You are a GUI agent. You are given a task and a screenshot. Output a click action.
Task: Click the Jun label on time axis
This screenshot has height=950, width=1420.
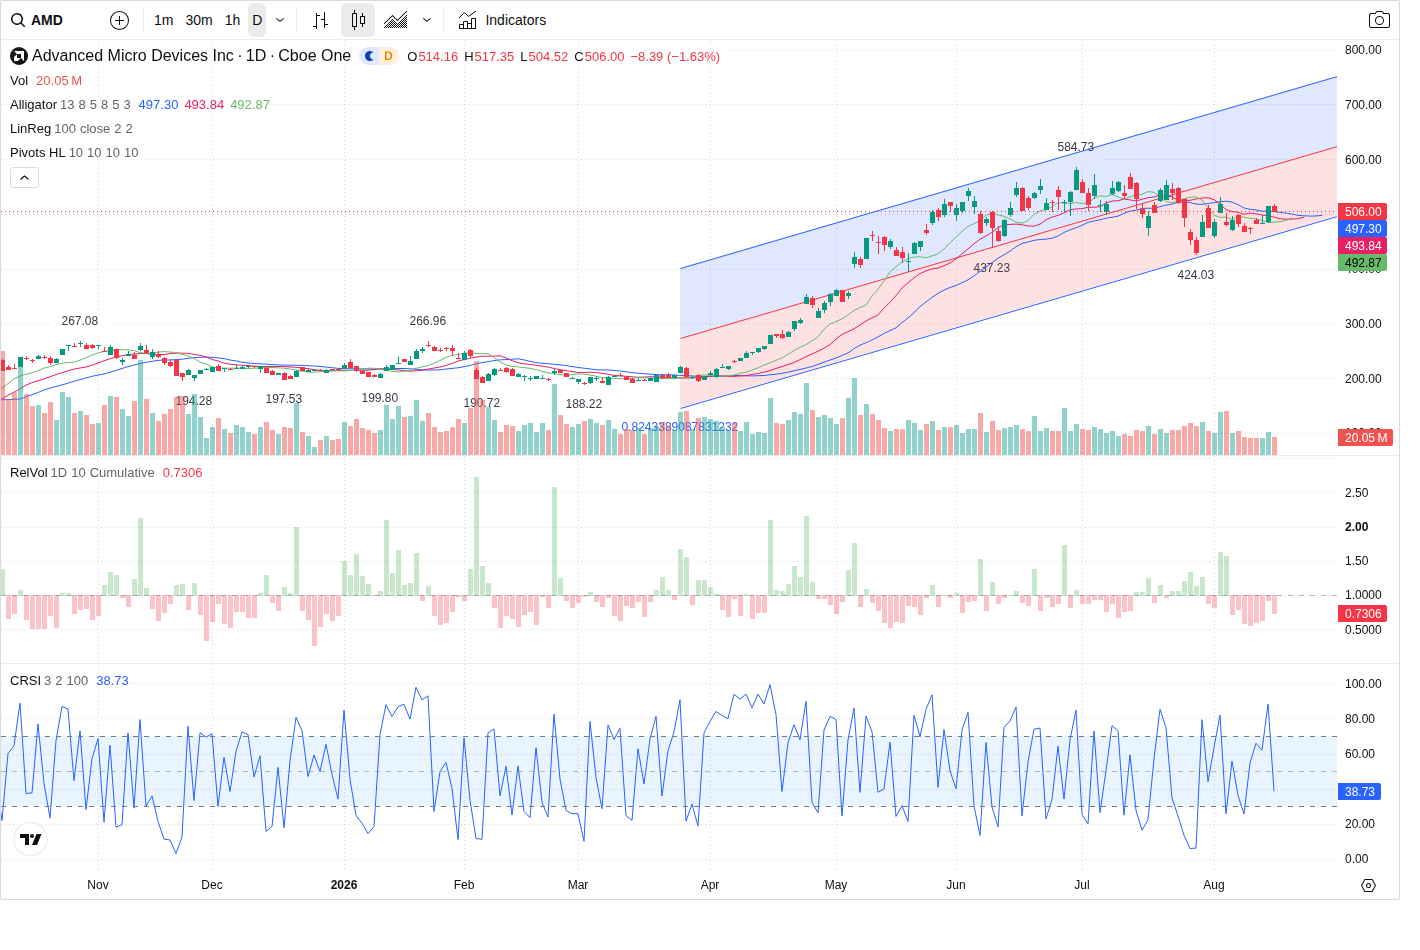click(956, 885)
